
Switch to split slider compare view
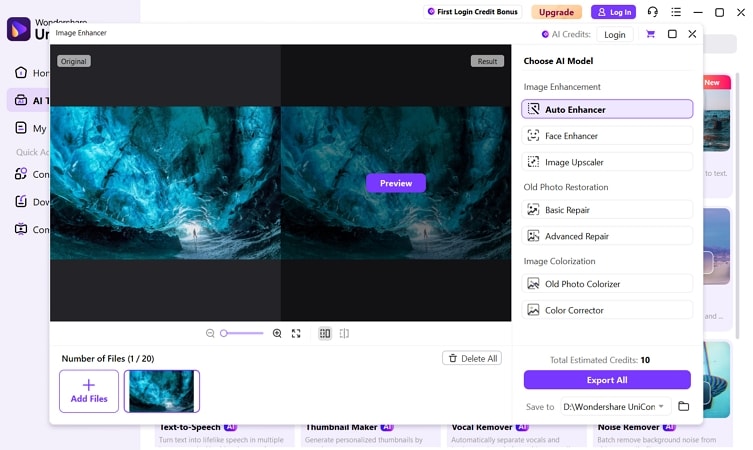pos(344,333)
